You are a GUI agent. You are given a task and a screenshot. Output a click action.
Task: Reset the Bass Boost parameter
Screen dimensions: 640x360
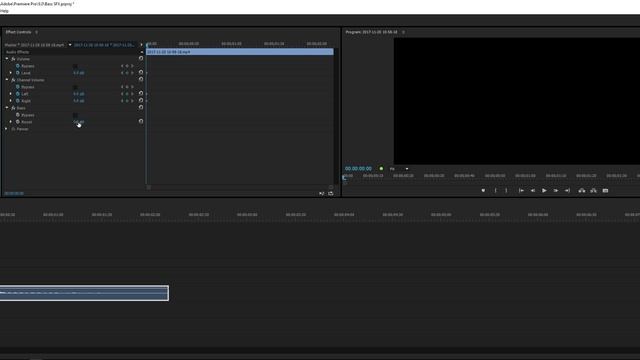pos(141,122)
